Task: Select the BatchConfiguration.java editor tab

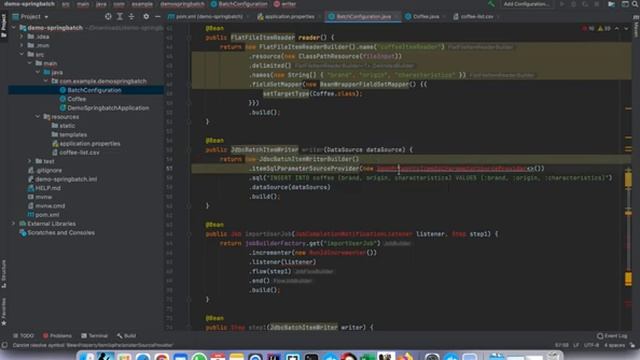Action: (363, 17)
